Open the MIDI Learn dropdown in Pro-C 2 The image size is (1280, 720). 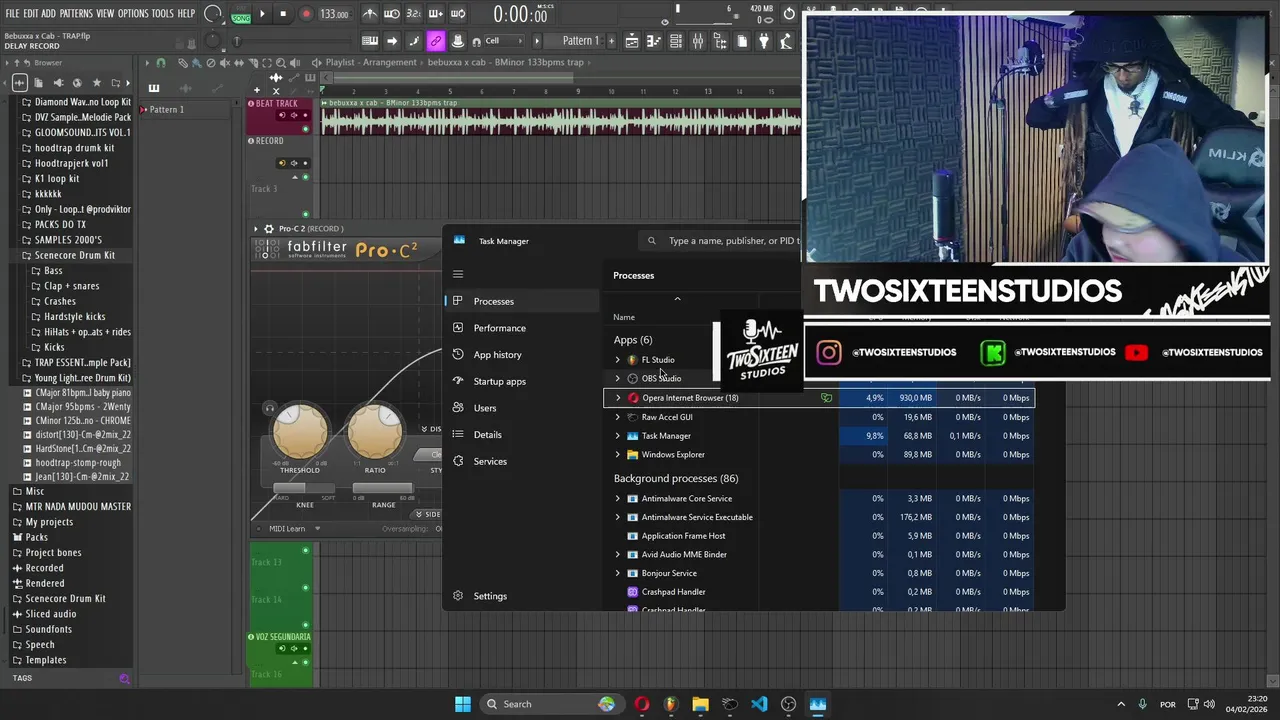tap(295, 529)
